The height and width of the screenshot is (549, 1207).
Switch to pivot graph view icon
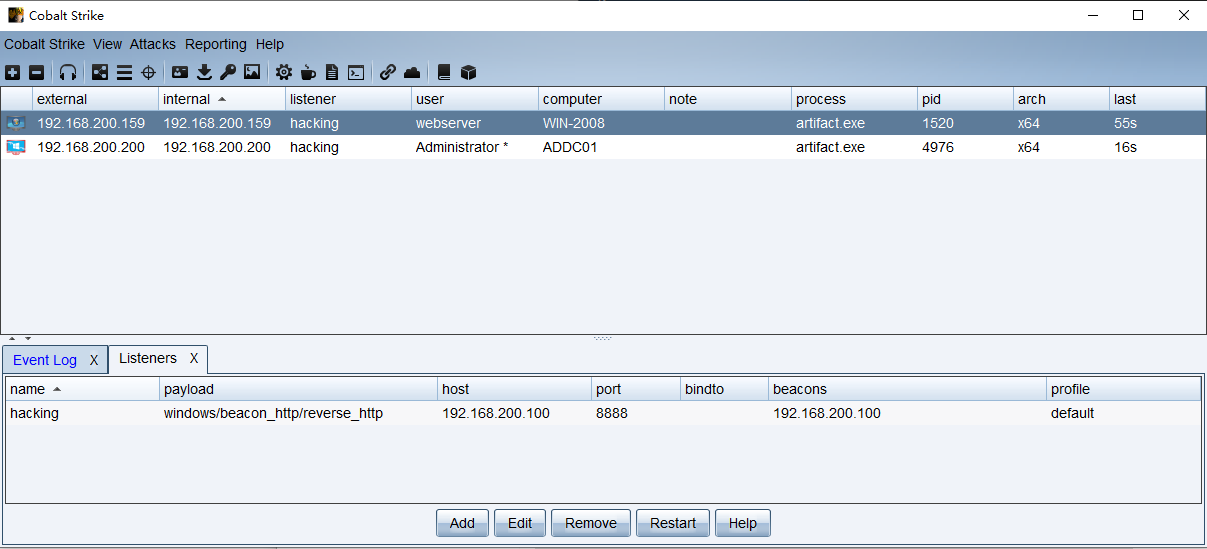(x=100, y=72)
